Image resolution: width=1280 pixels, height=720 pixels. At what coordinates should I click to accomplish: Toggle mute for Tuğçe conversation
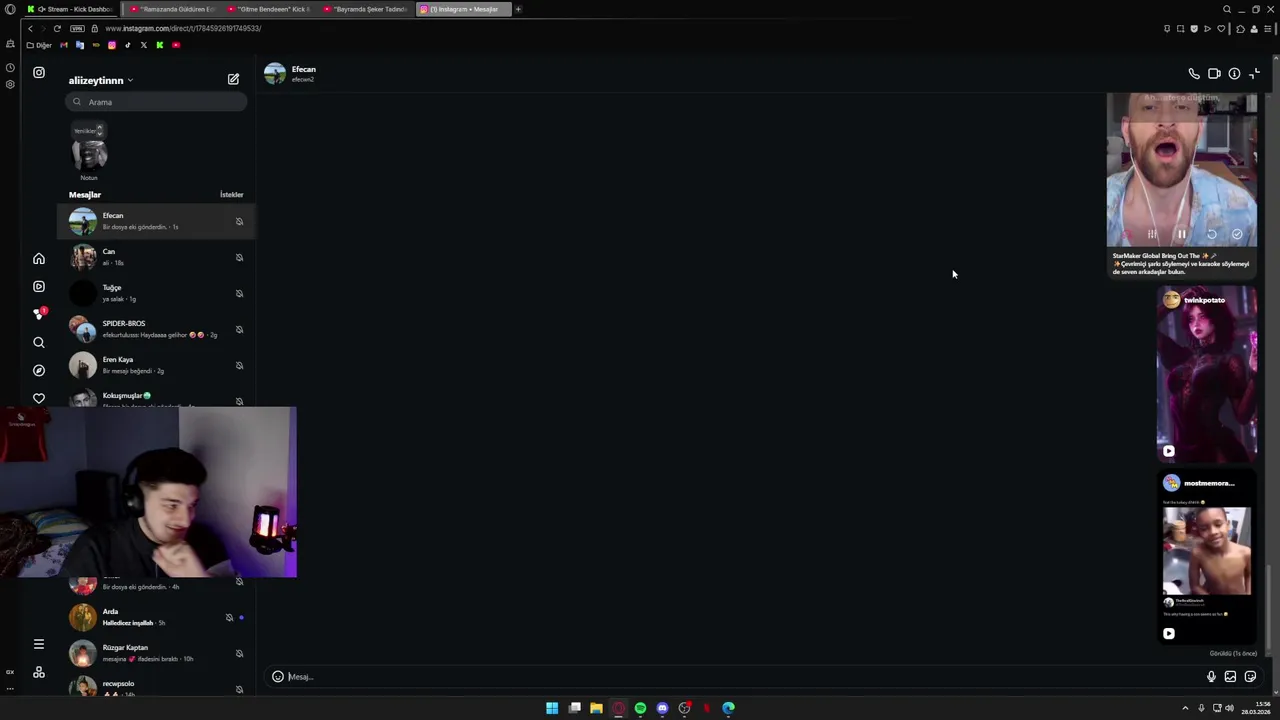pyautogui.click(x=239, y=294)
